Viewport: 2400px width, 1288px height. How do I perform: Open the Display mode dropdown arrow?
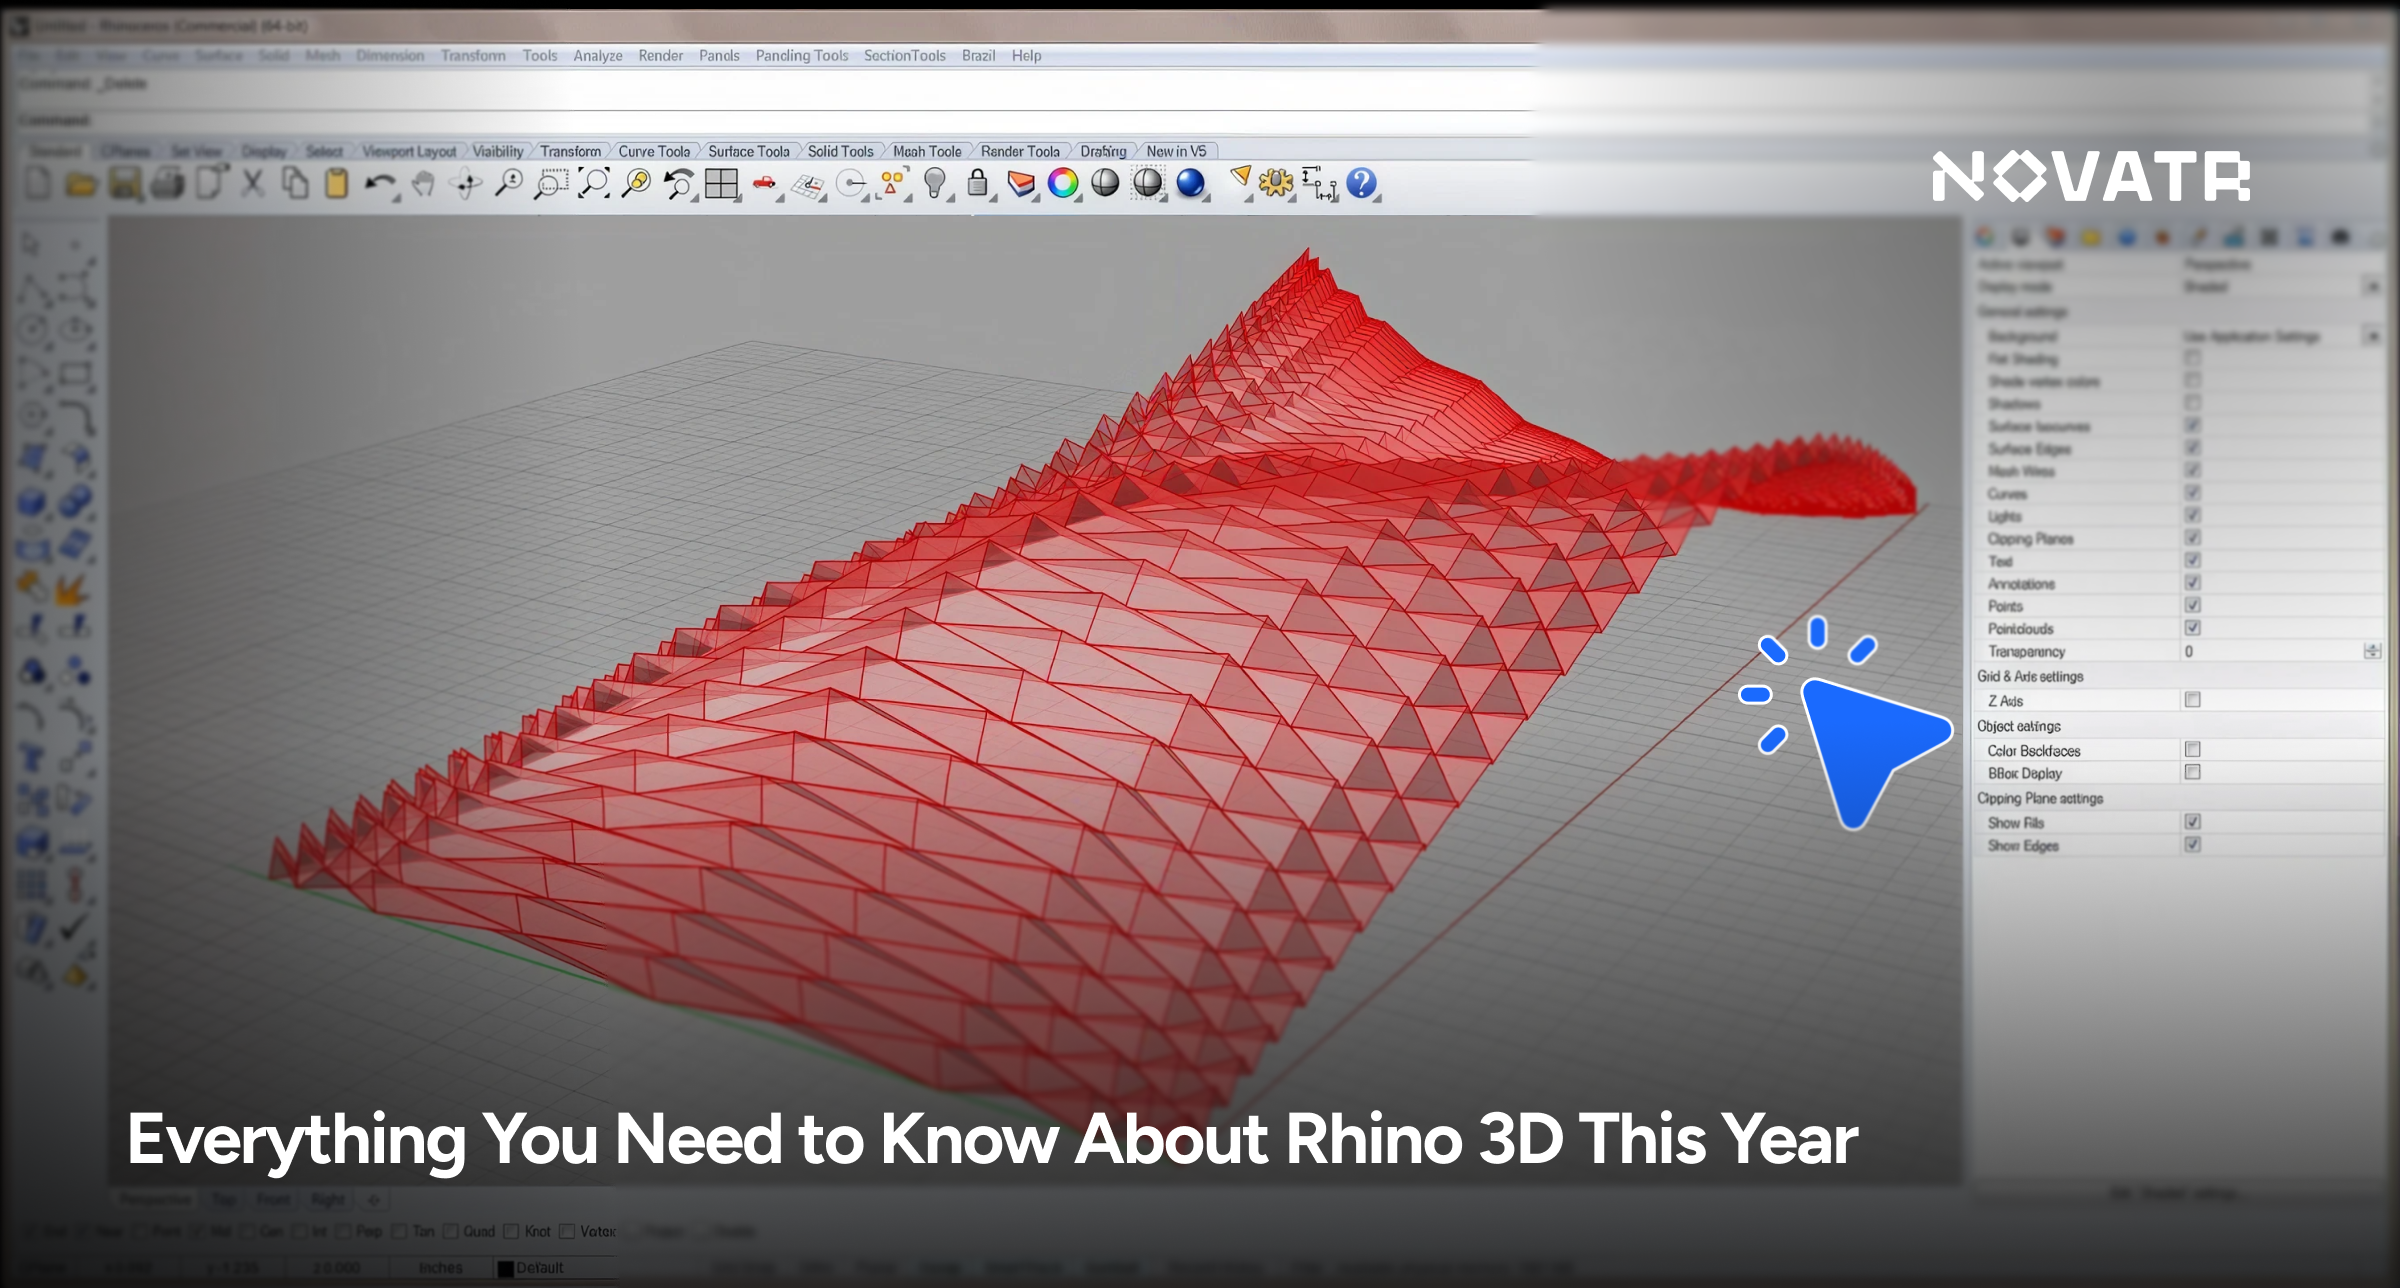(2371, 287)
